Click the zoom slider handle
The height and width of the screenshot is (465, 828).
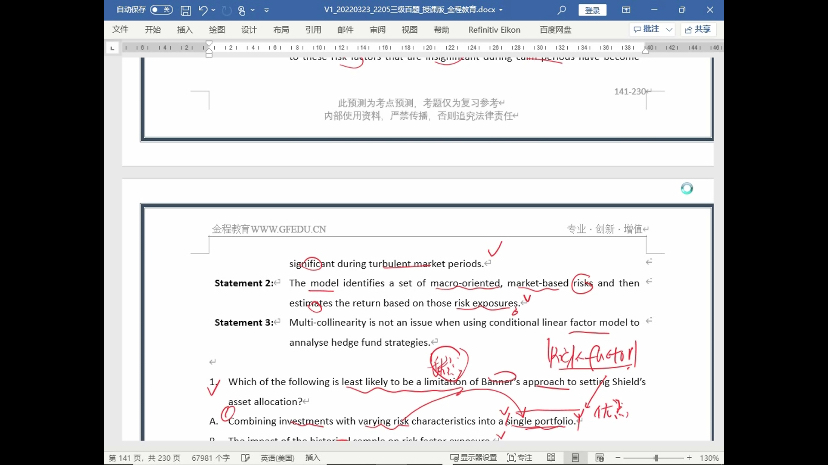(x=656, y=458)
